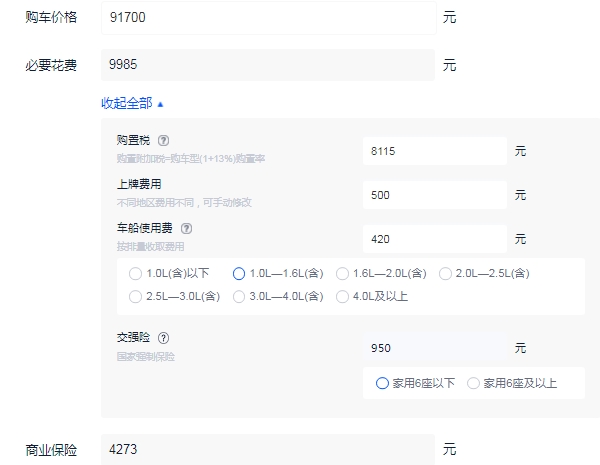600x465 pixels.
Task: Click the help icon beside 车船使用费
Action: [x=186, y=228]
